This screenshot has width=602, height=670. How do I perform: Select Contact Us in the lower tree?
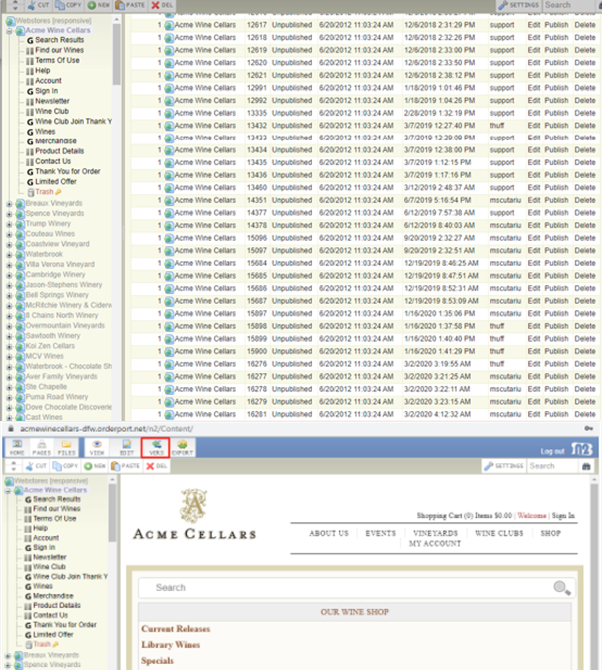click(50, 615)
